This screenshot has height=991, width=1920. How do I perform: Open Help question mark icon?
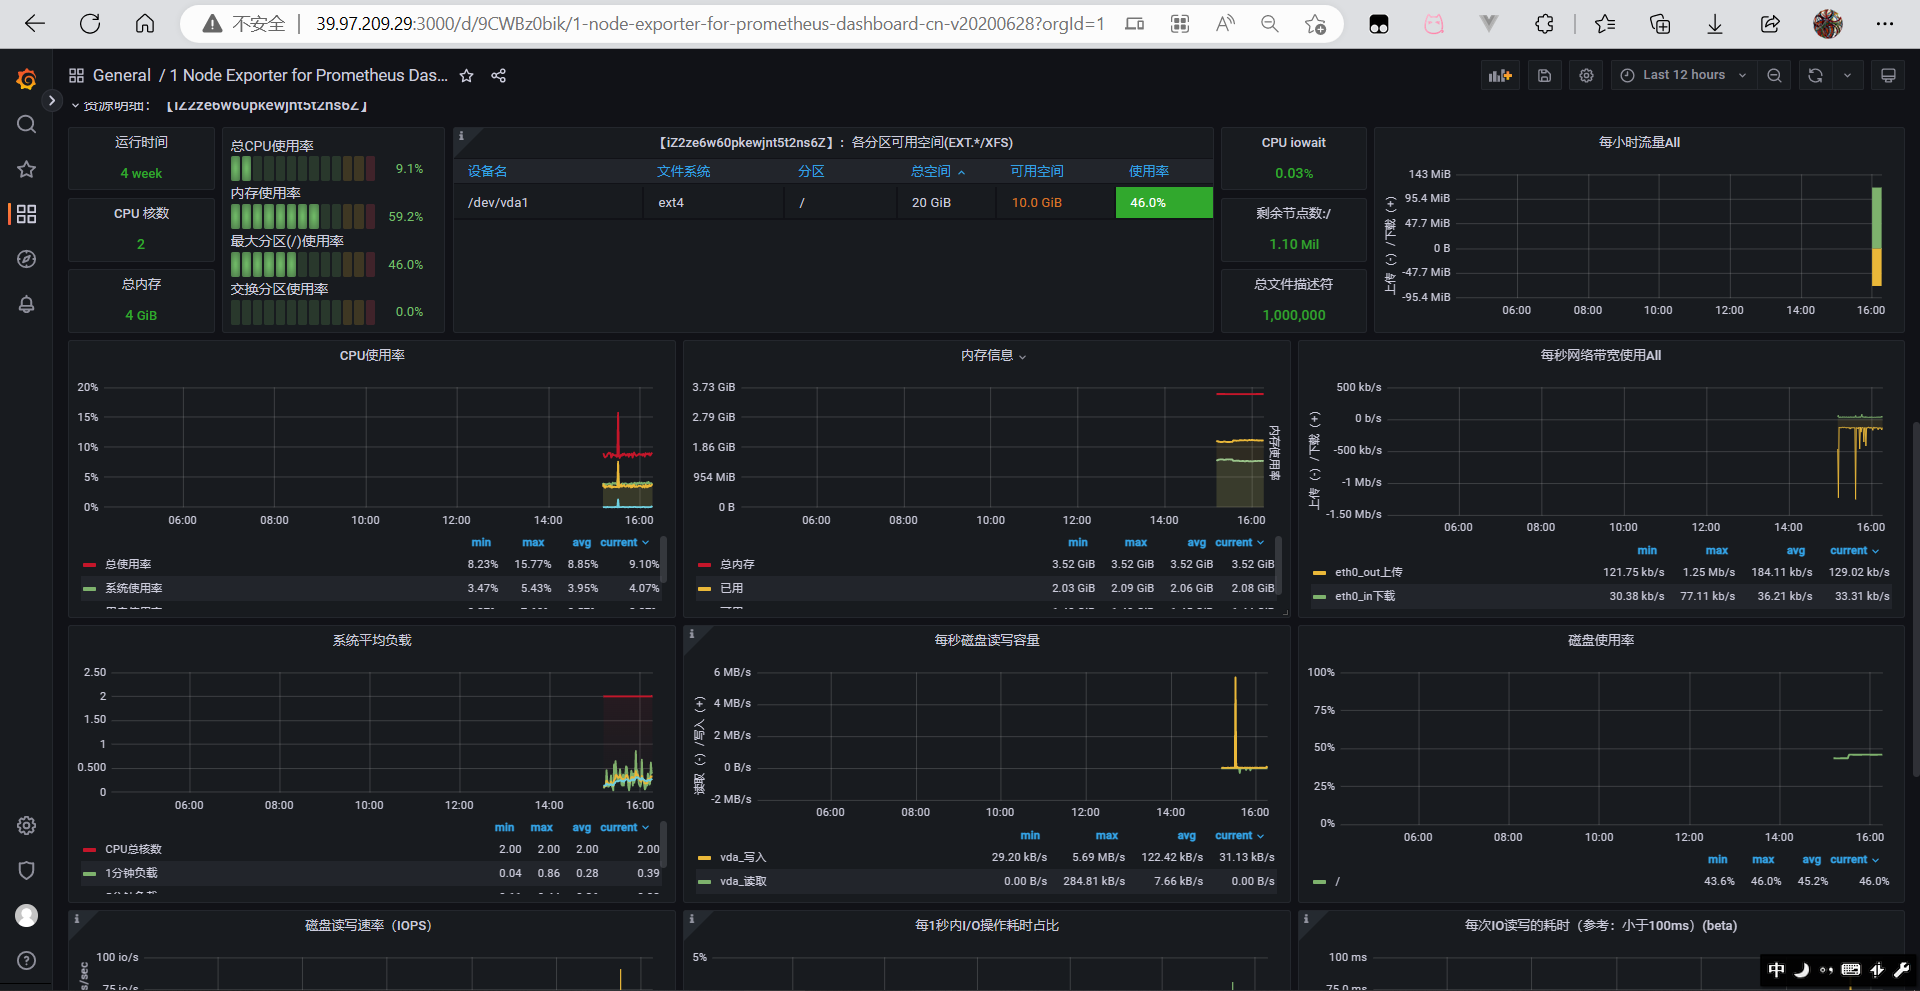point(27,960)
